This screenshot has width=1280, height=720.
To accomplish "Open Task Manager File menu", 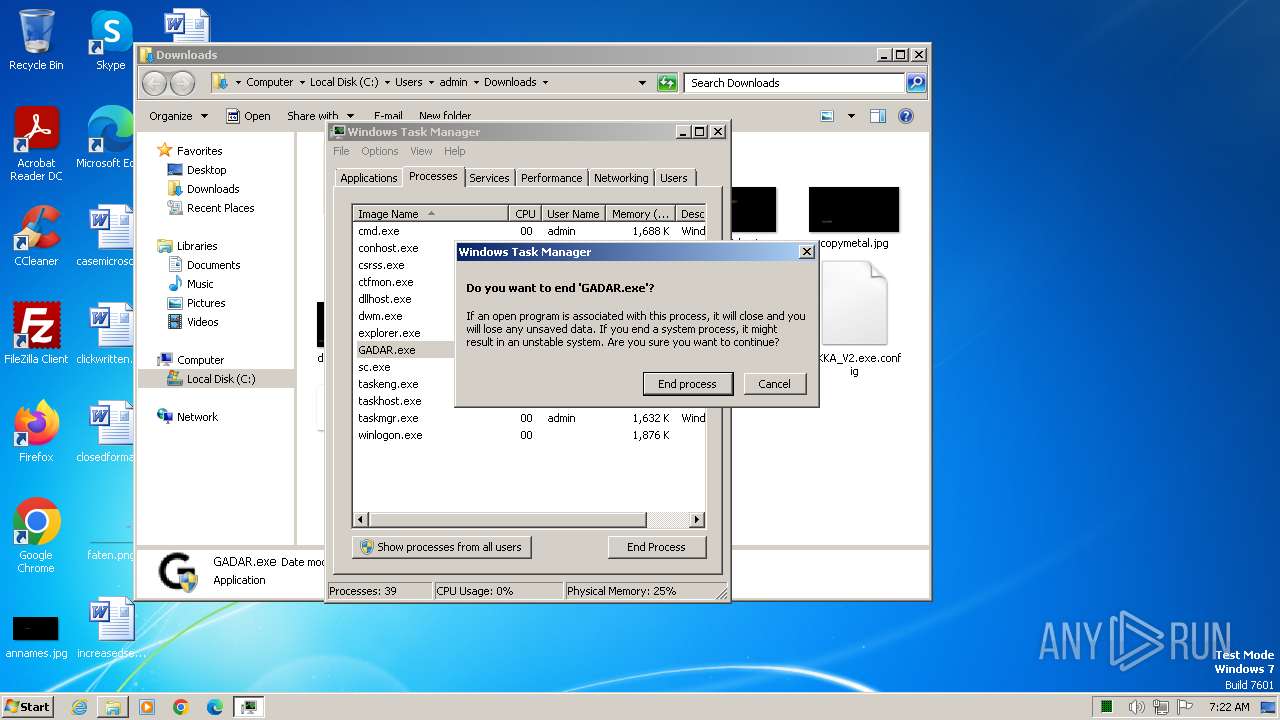I will click(341, 151).
